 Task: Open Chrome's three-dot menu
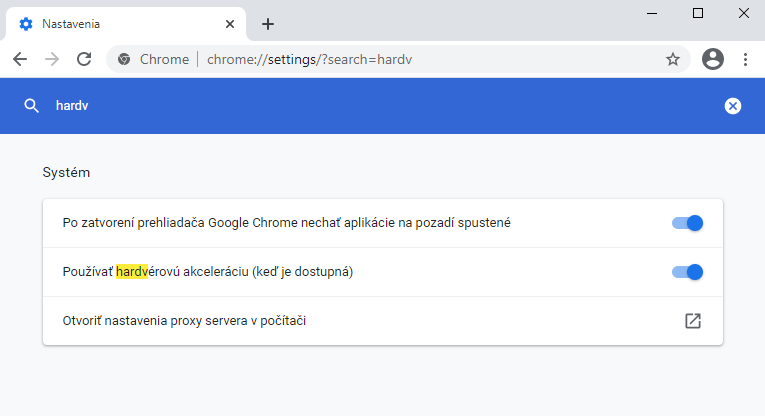coord(745,59)
